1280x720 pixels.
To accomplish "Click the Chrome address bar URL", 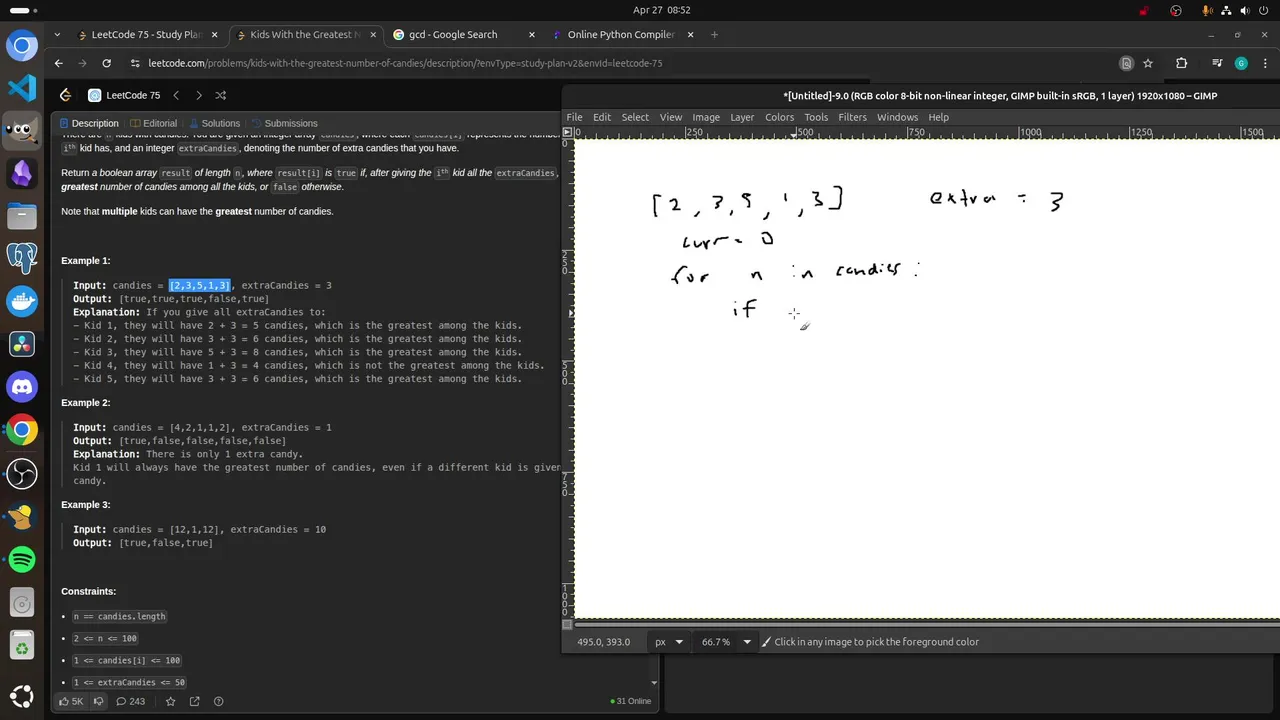I will [x=405, y=63].
